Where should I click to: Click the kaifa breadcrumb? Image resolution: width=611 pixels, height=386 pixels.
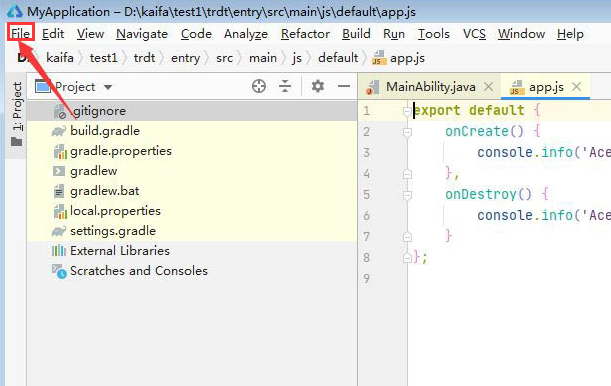(x=60, y=58)
